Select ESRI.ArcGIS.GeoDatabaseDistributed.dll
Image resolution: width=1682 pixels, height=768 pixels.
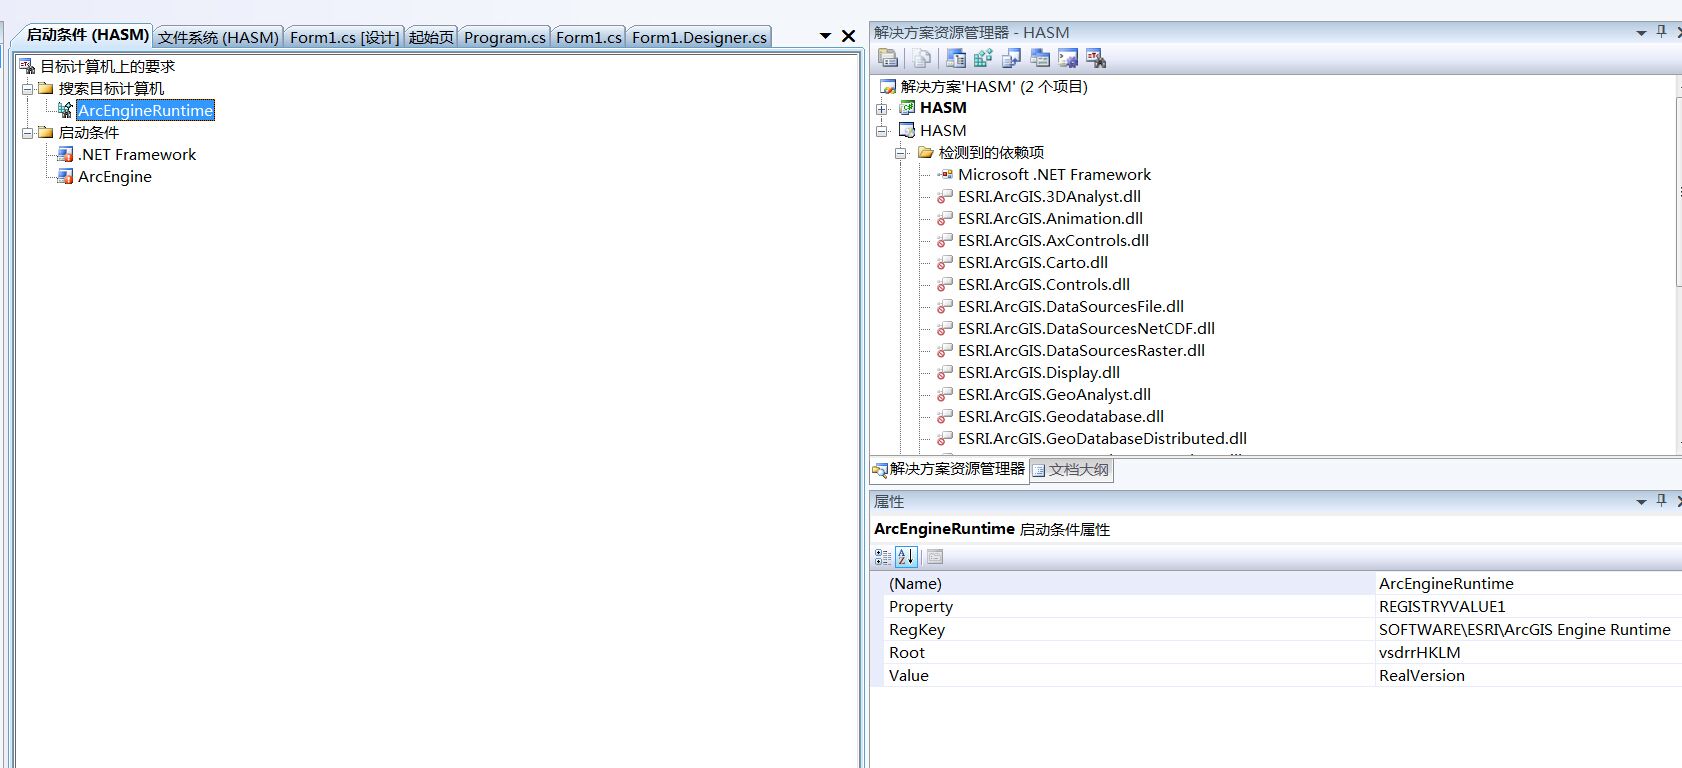tap(1102, 438)
